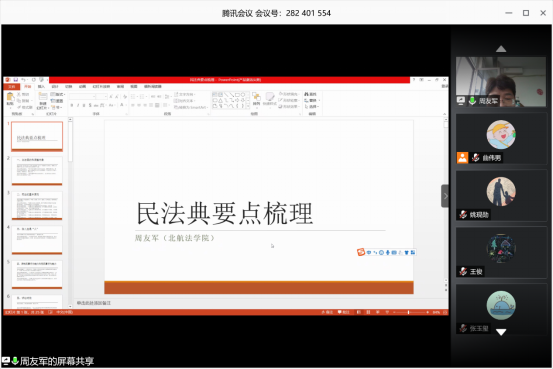Image resolution: width=553 pixels, height=369 pixels.
Task: Collapse participant sidebar with the chevron handle
Action: click(x=445, y=196)
